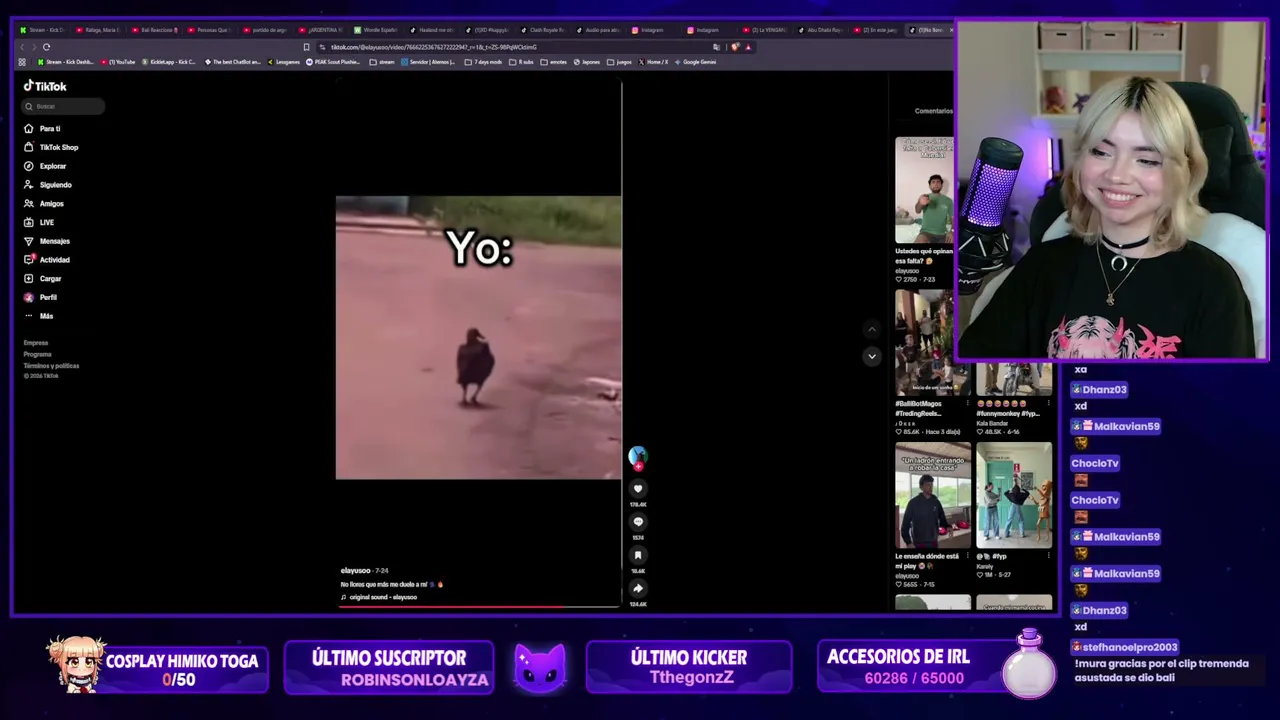Open the Karely #fyp dancing video
The height and width of the screenshot is (720, 1280).
pos(1014,496)
